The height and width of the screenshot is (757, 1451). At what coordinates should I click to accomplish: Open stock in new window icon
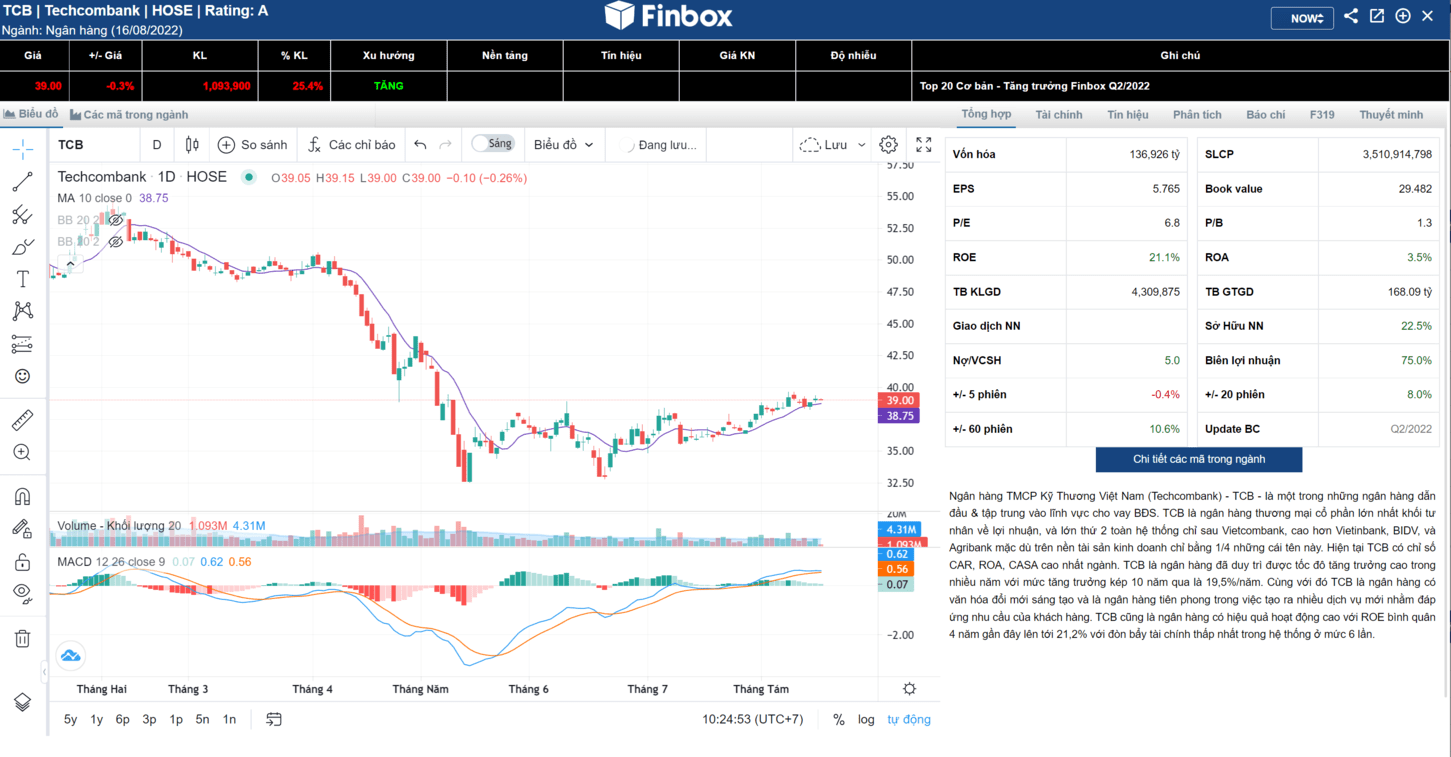[1377, 16]
